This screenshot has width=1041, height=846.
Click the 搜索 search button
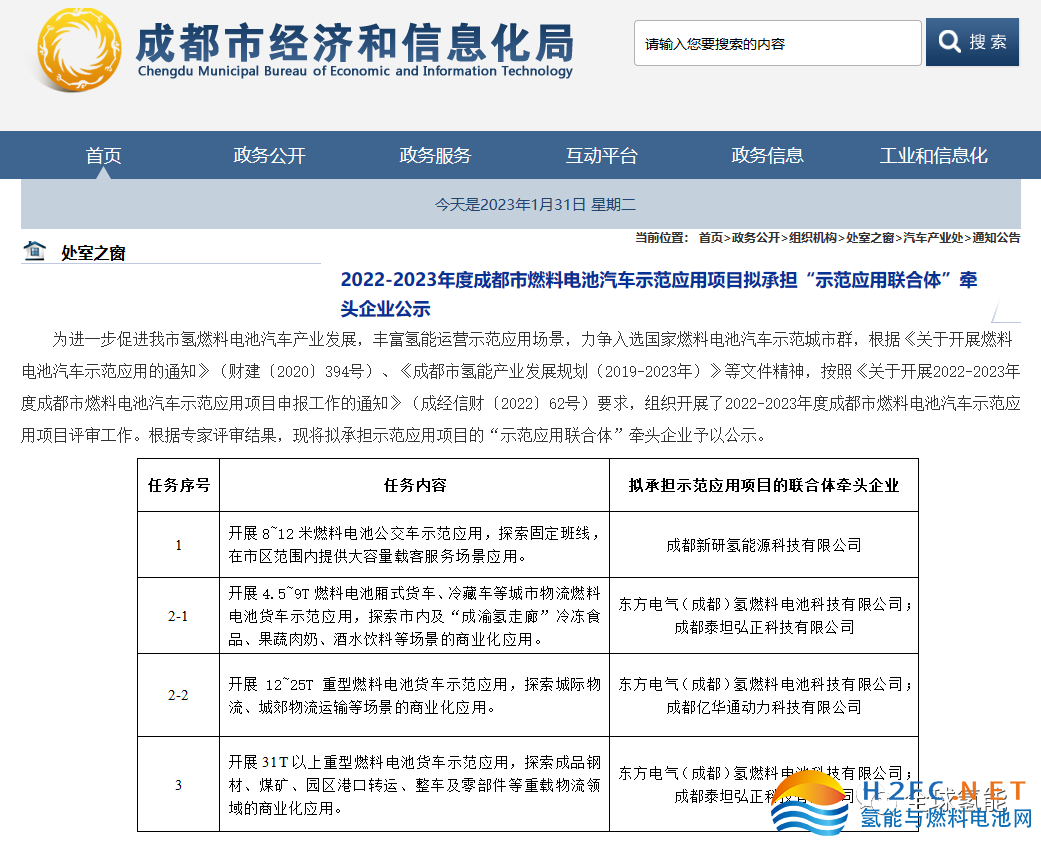click(x=972, y=42)
